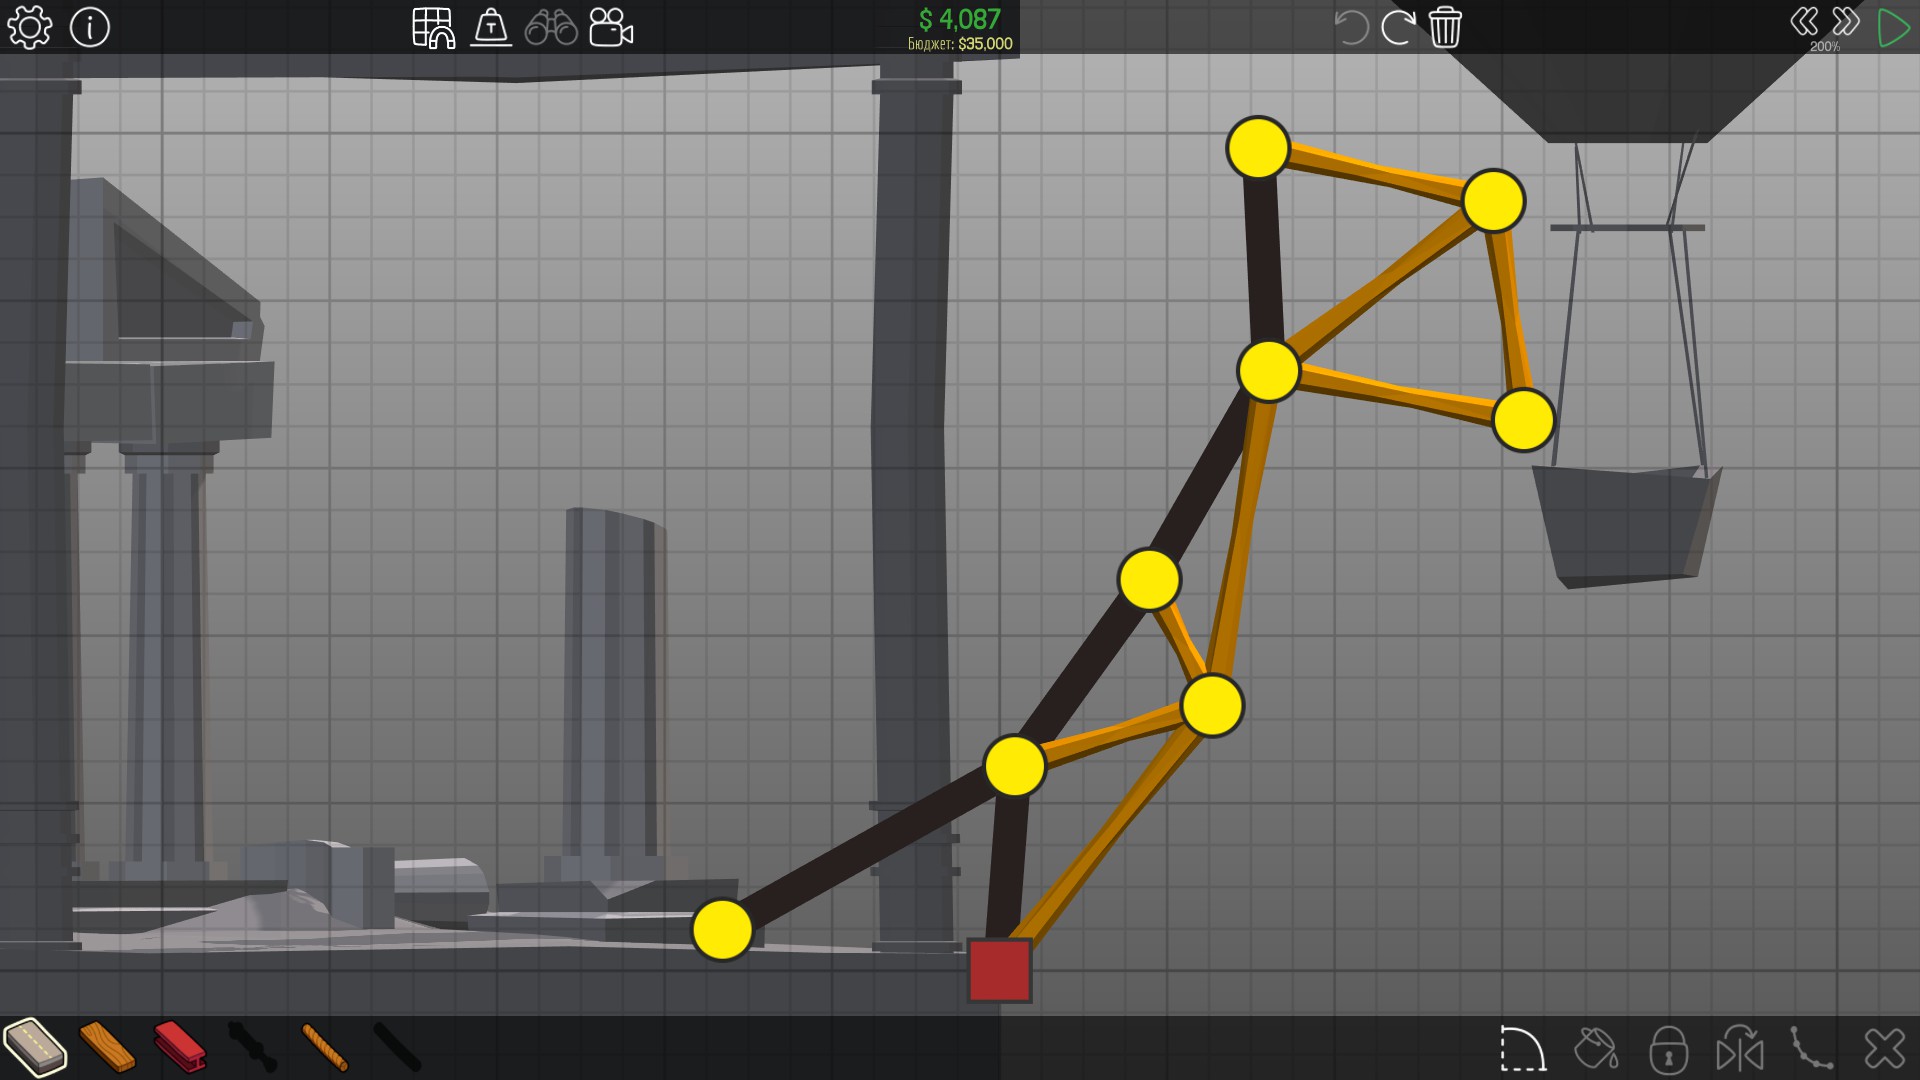Undo the last action
Viewport: 1920px width, 1080px height.
coord(1351,27)
